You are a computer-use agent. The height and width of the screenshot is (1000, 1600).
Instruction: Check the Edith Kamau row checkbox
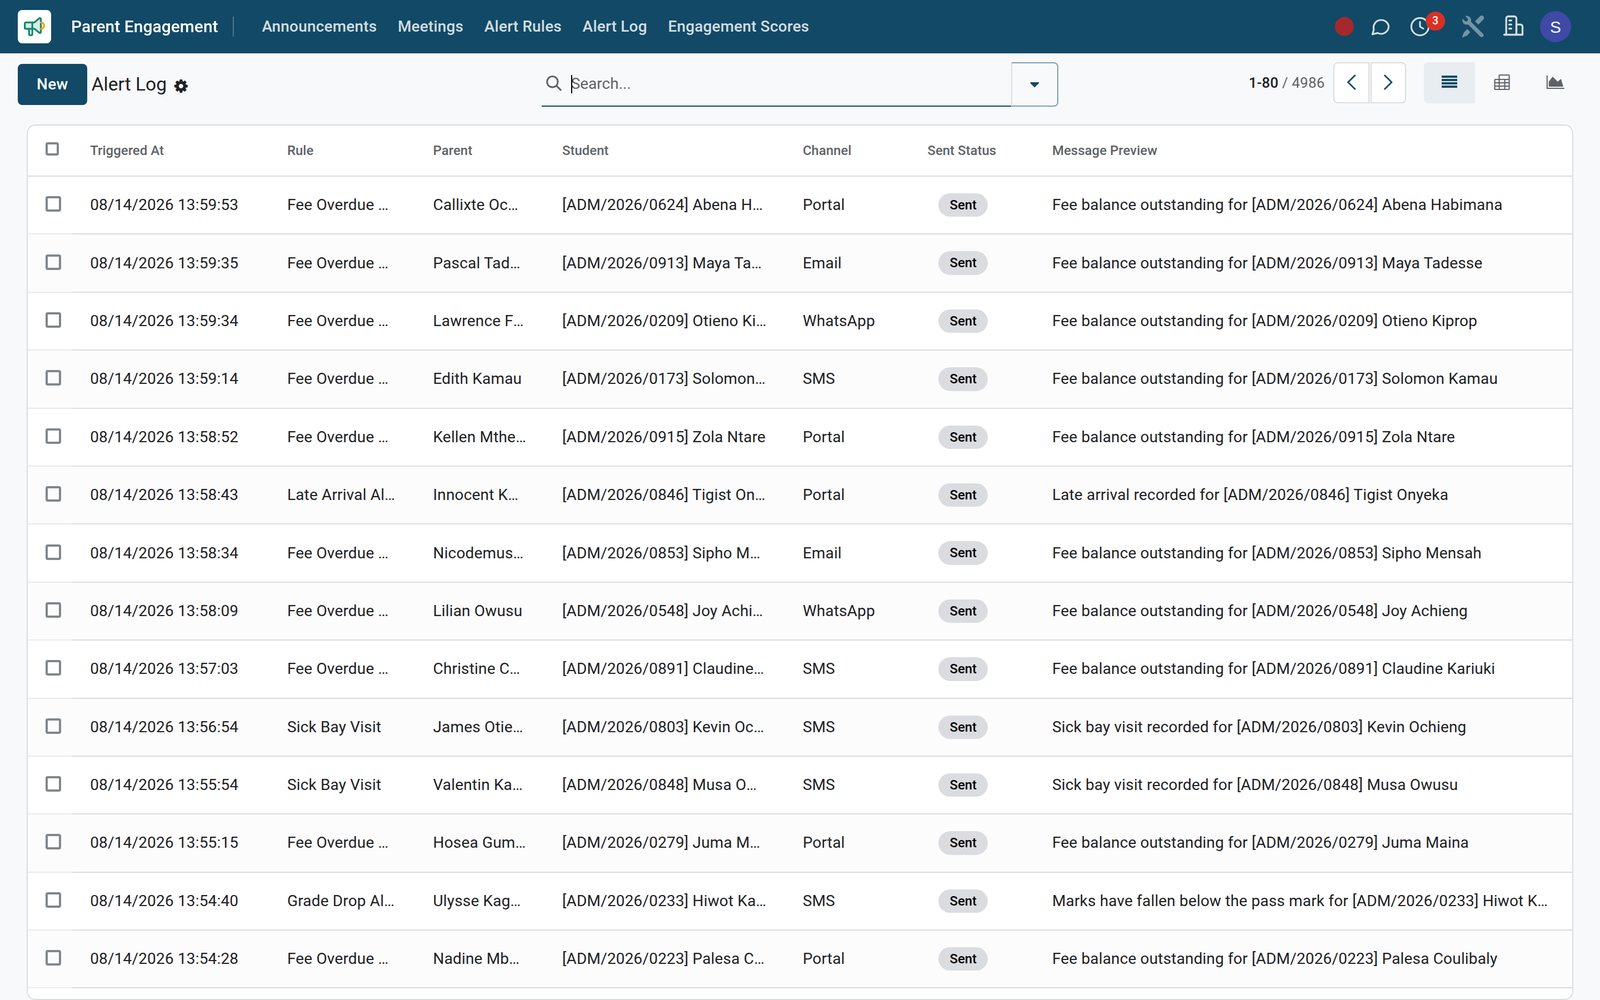(x=53, y=378)
